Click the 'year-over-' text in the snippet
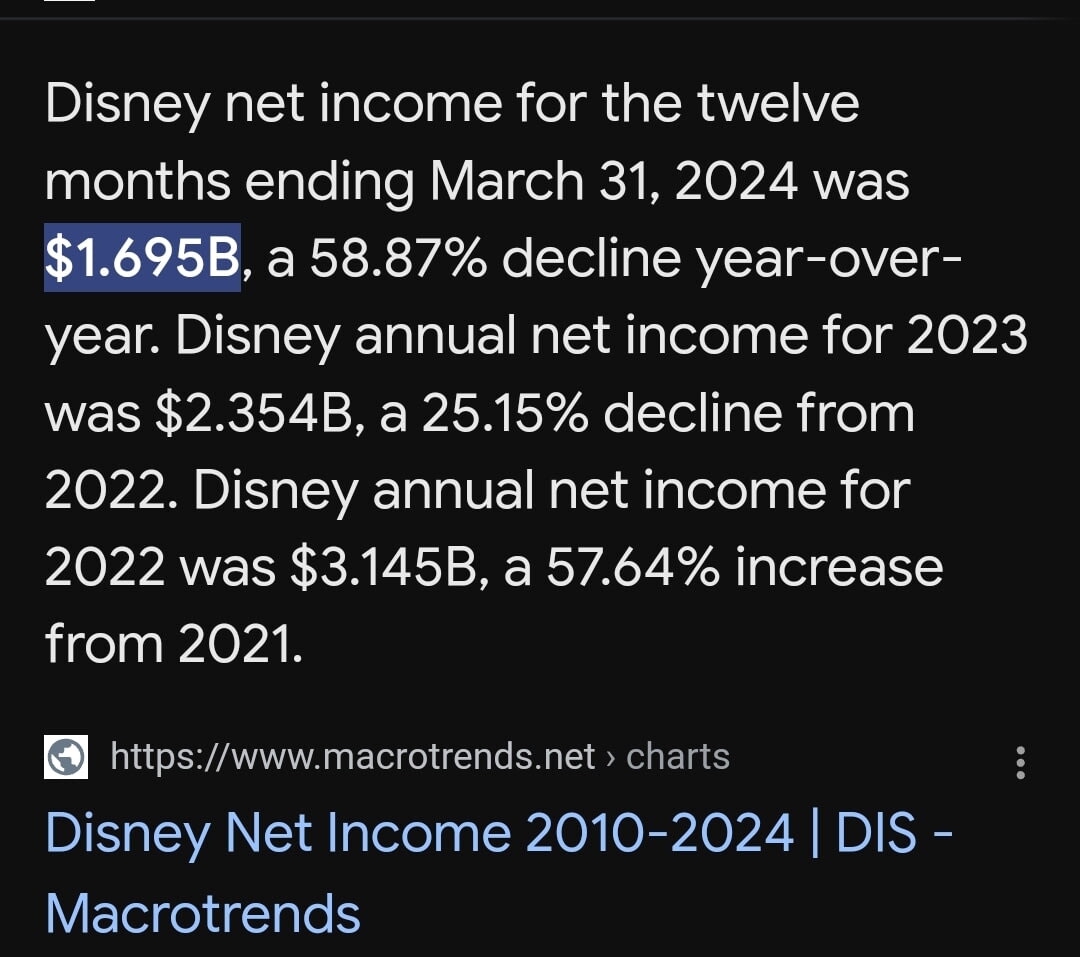 (829, 258)
